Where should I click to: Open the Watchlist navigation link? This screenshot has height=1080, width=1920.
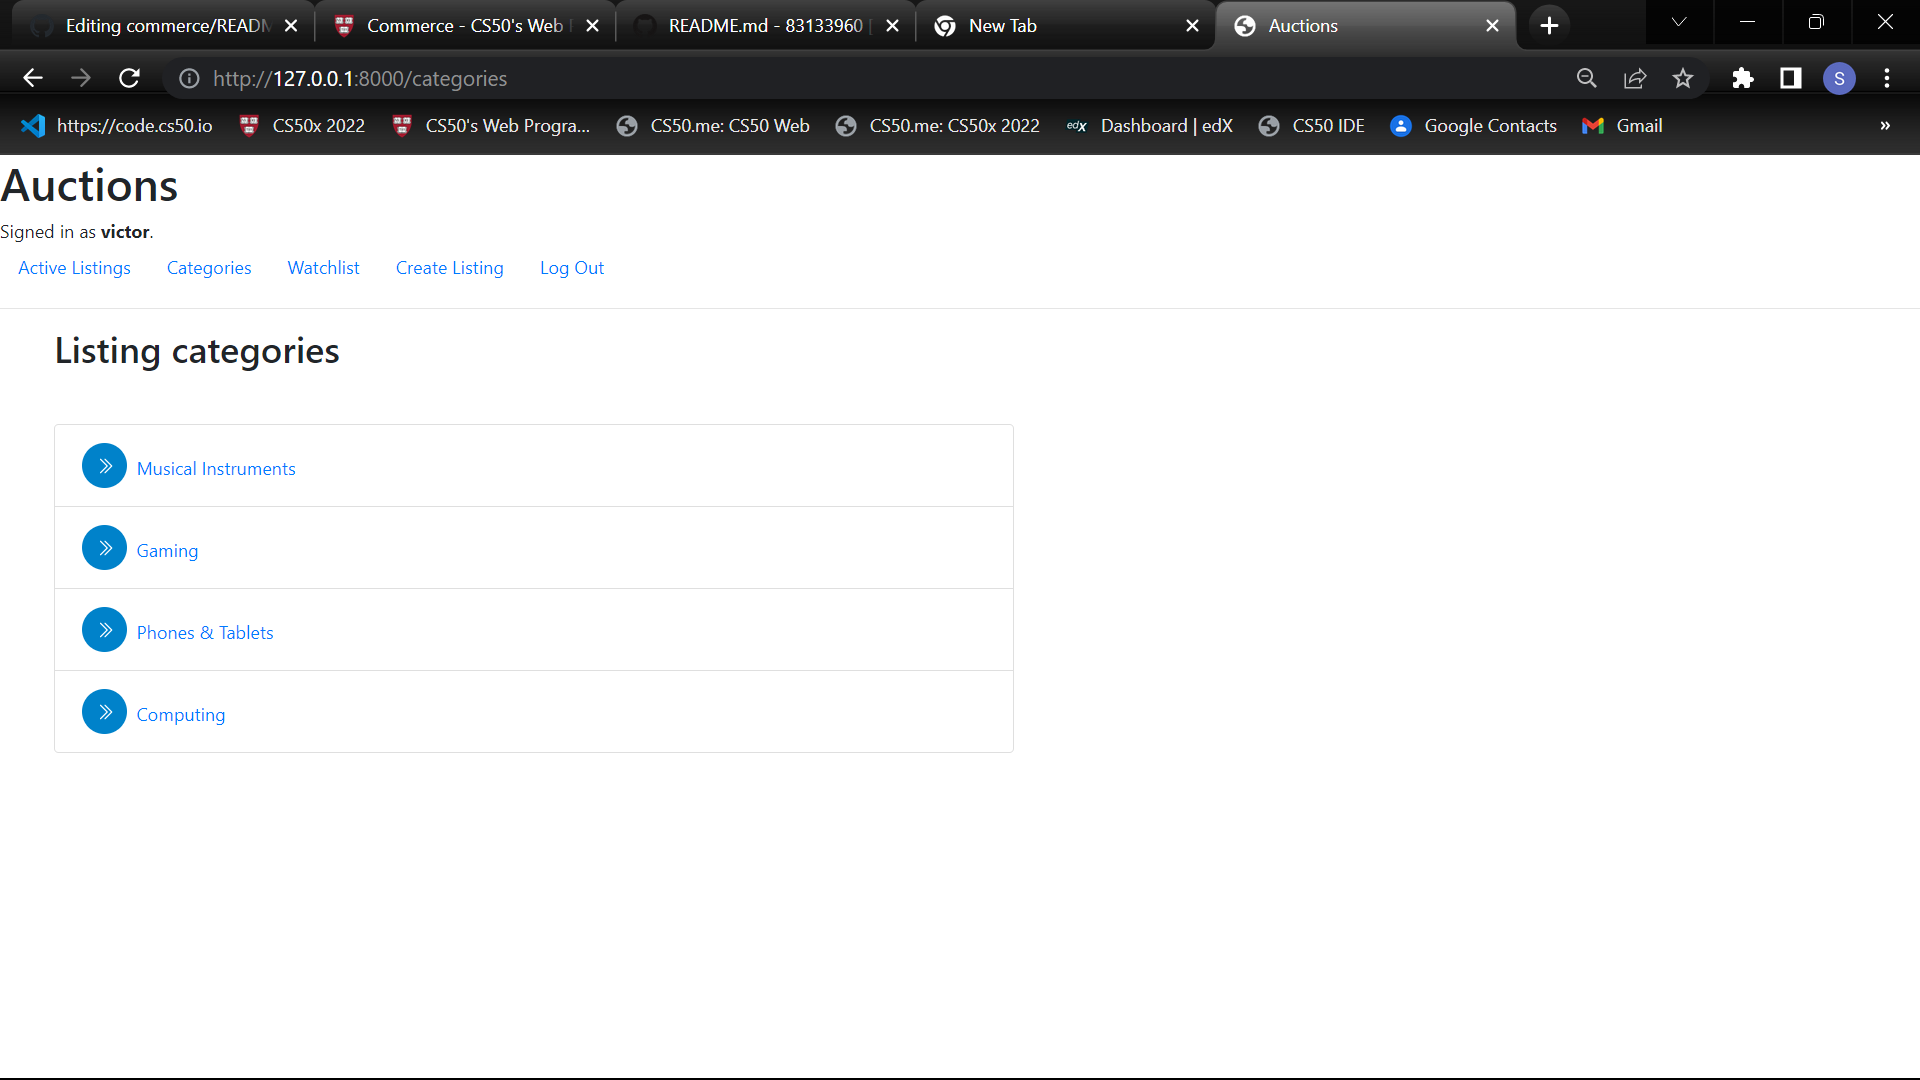click(323, 268)
